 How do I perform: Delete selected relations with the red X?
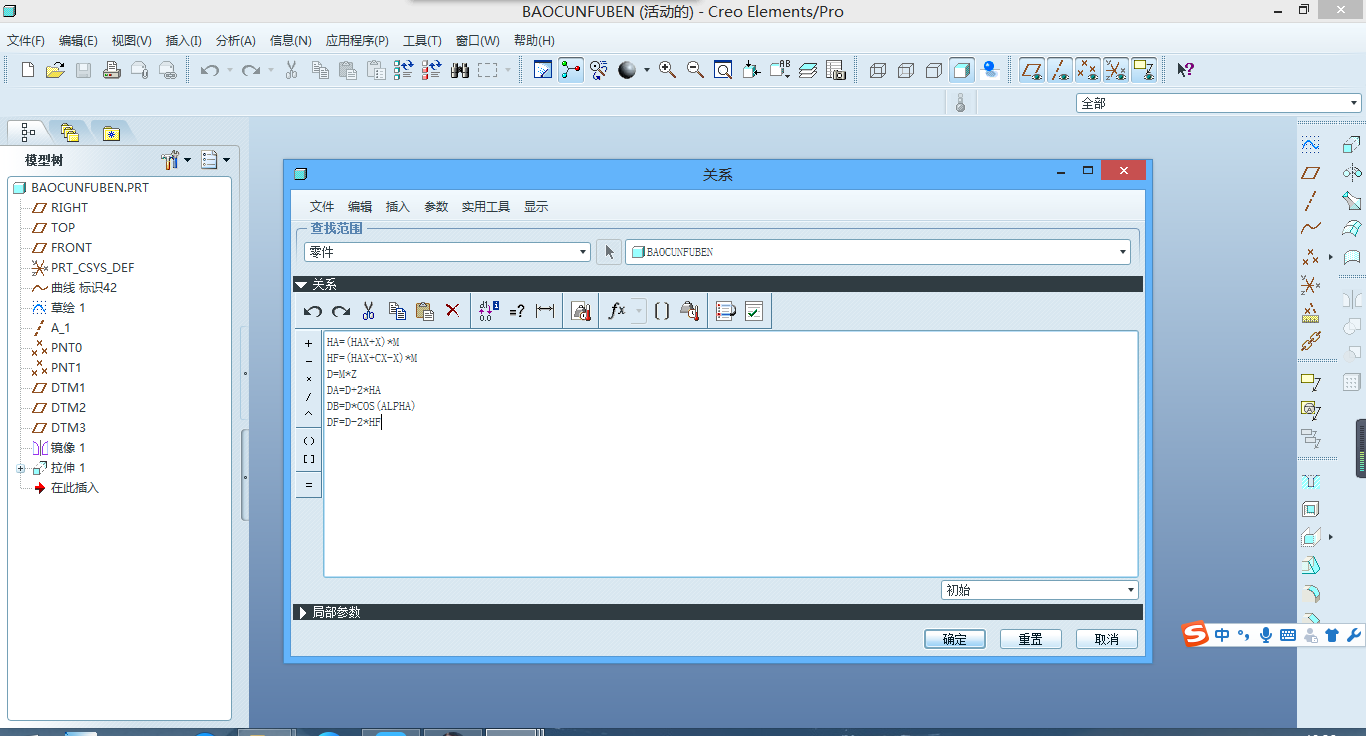pyautogui.click(x=452, y=311)
